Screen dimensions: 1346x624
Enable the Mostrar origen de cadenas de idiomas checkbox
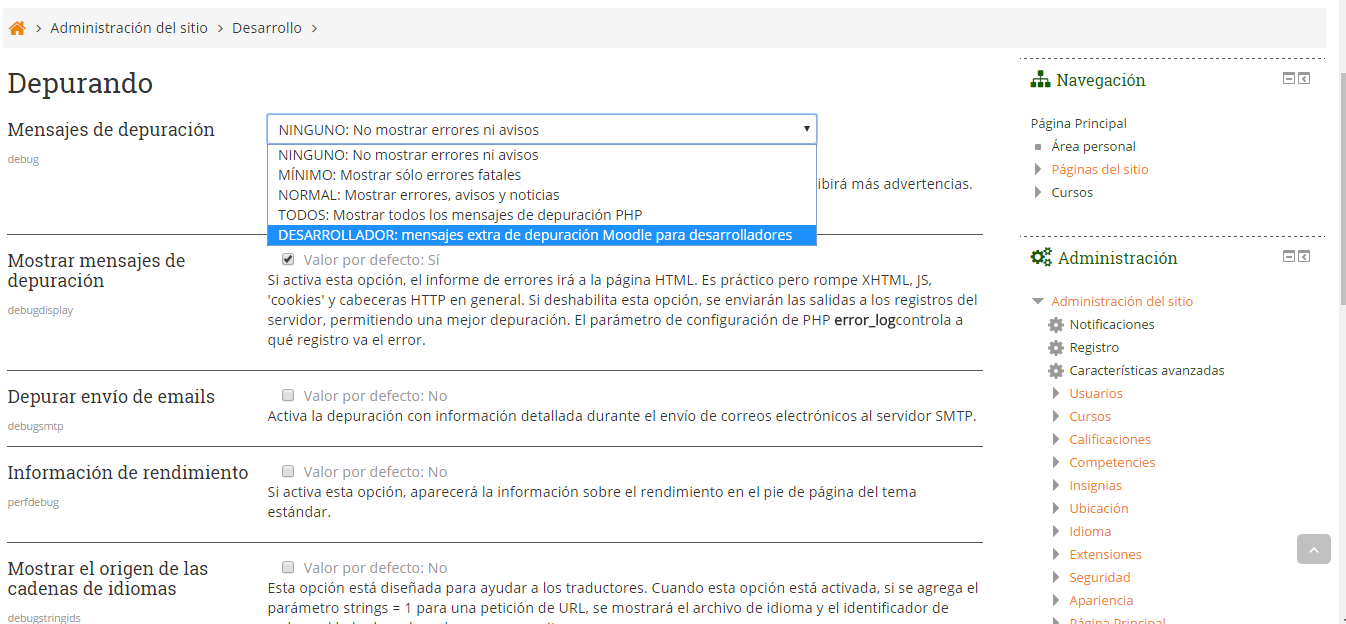pyautogui.click(x=288, y=567)
